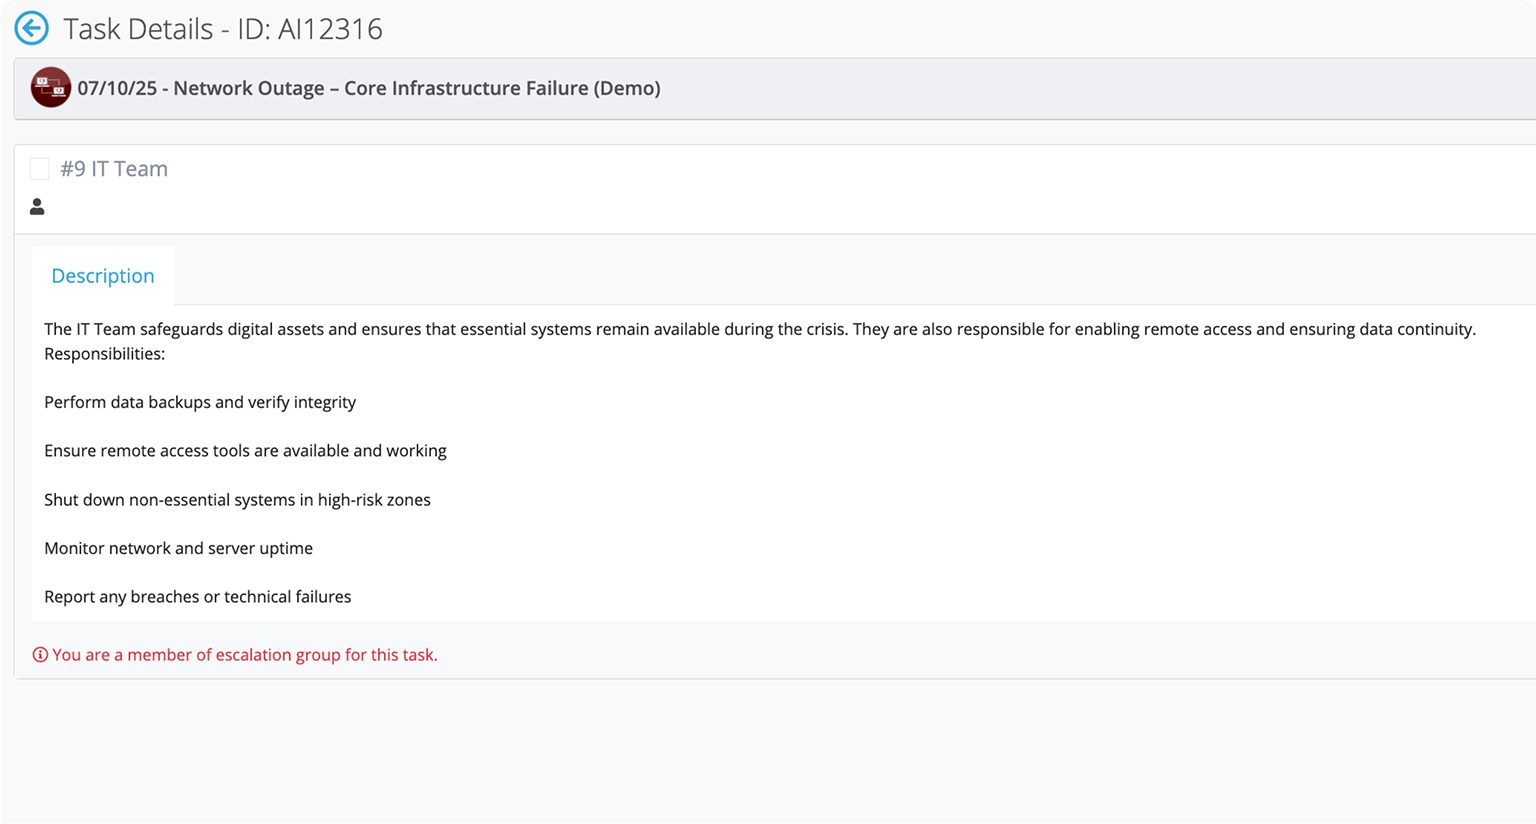The height and width of the screenshot is (824, 1536).
Task: Select 'Shut down non-essential systems' line
Action: tap(237, 500)
